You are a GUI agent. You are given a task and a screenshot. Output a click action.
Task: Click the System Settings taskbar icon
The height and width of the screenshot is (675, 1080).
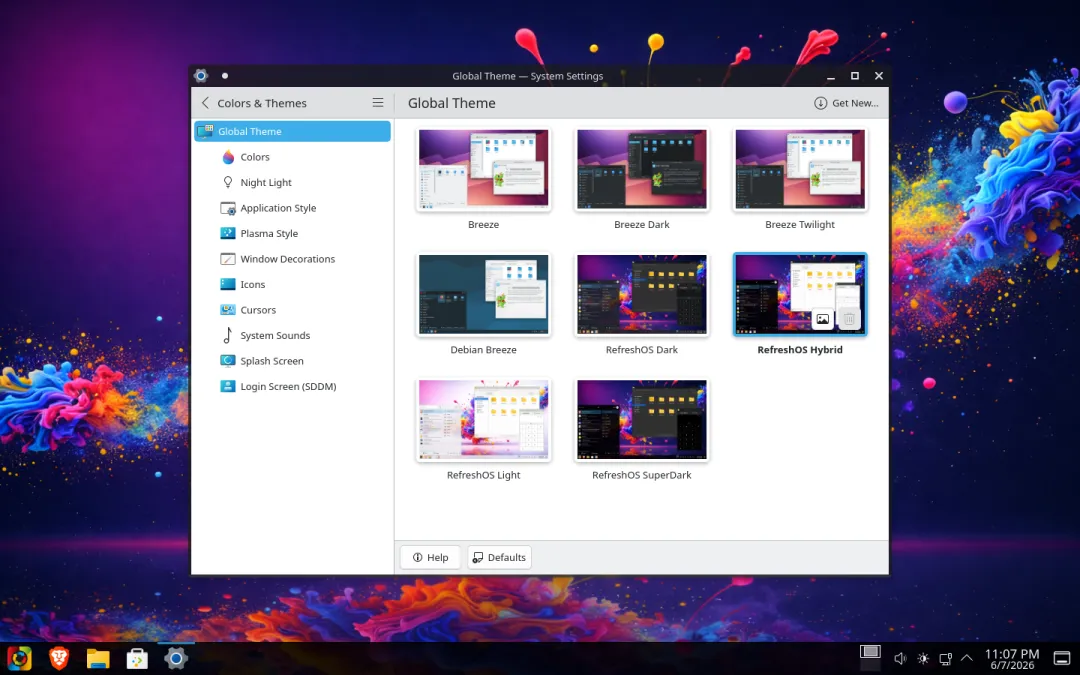click(x=176, y=658)
